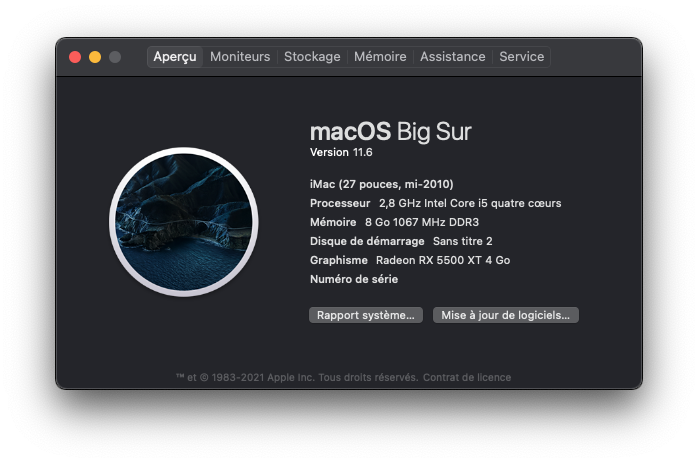The height and width of the screenshot is (463, 698).
Task: Switch to the Aperçu tab
Action: tap(175, 57)
